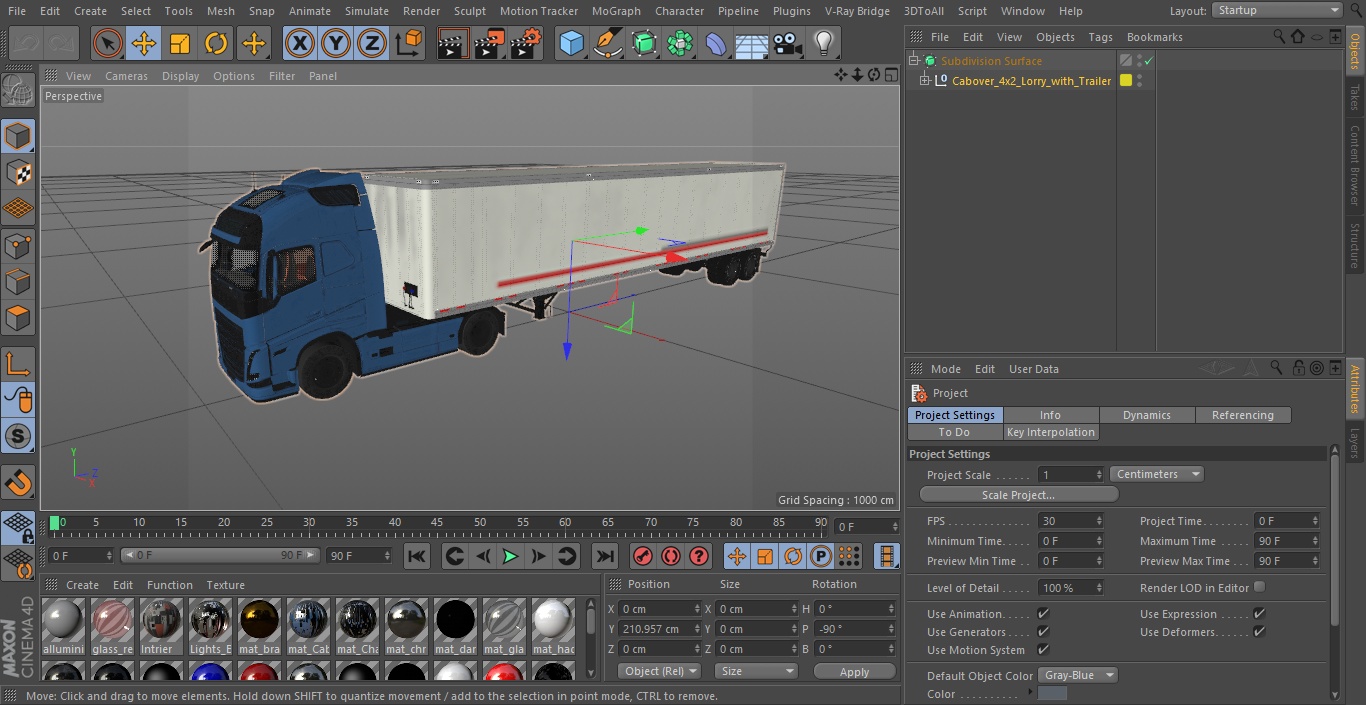Add a Subdivision Surface generator
Screen dimensions: 1366x705
pyautogui.click(x=644, y=43)
